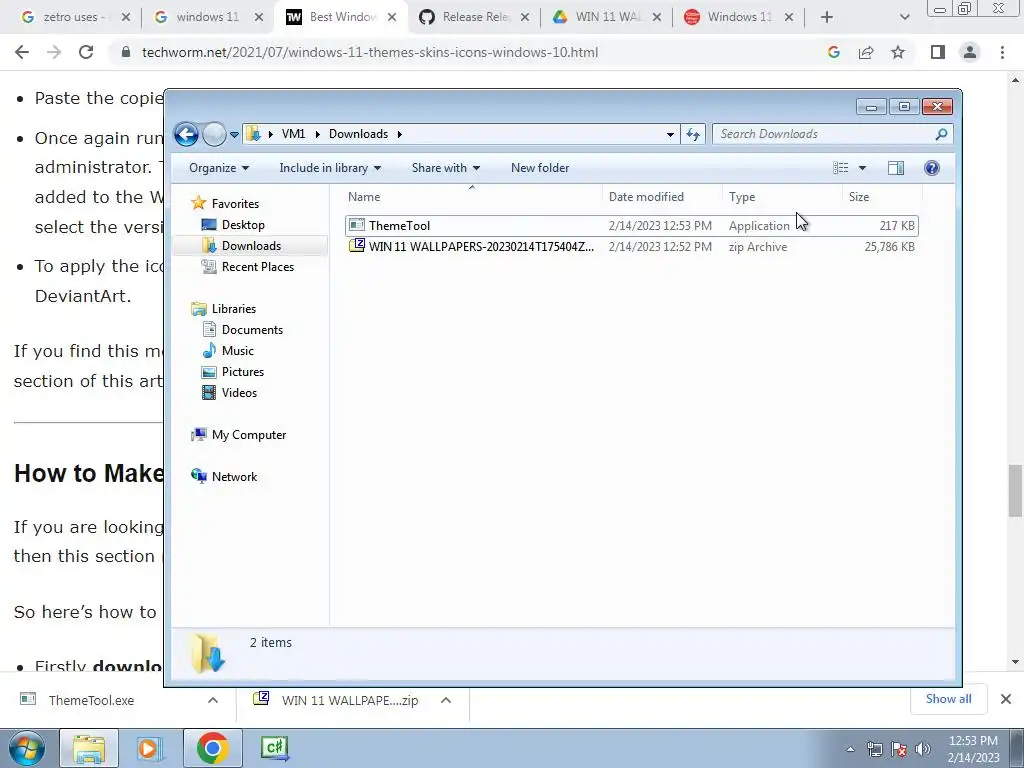The width and height of the screenshot is (1024, 768).
Task: Select Libraries node
Action: [234, 309]
